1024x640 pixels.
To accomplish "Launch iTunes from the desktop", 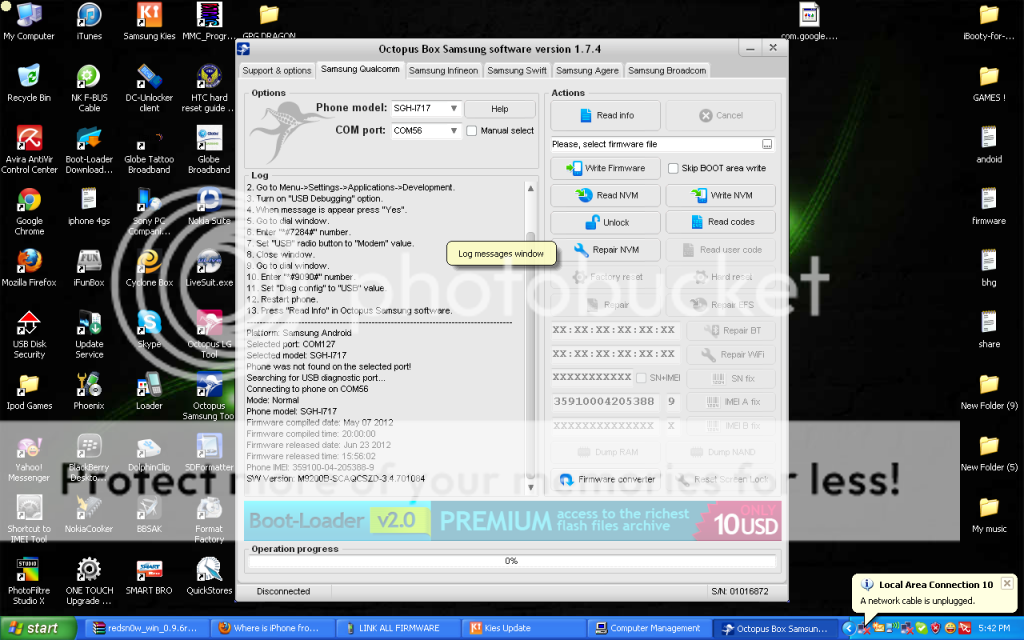I will click(89, 22).
